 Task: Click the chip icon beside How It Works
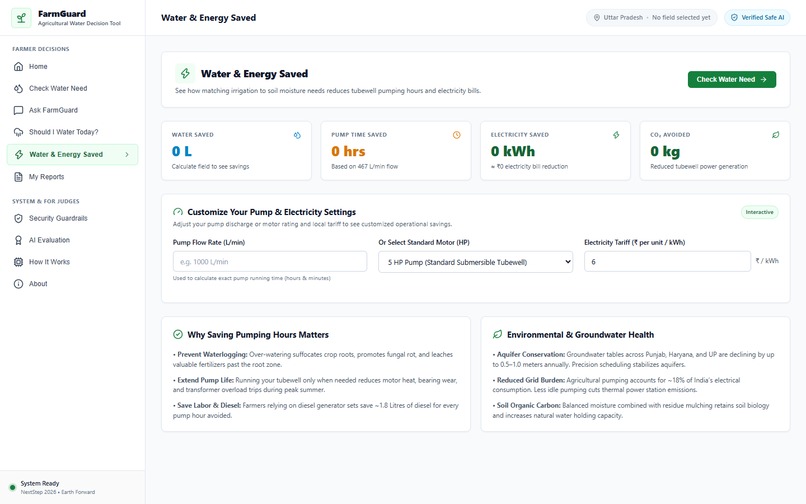tap(19, 262)
